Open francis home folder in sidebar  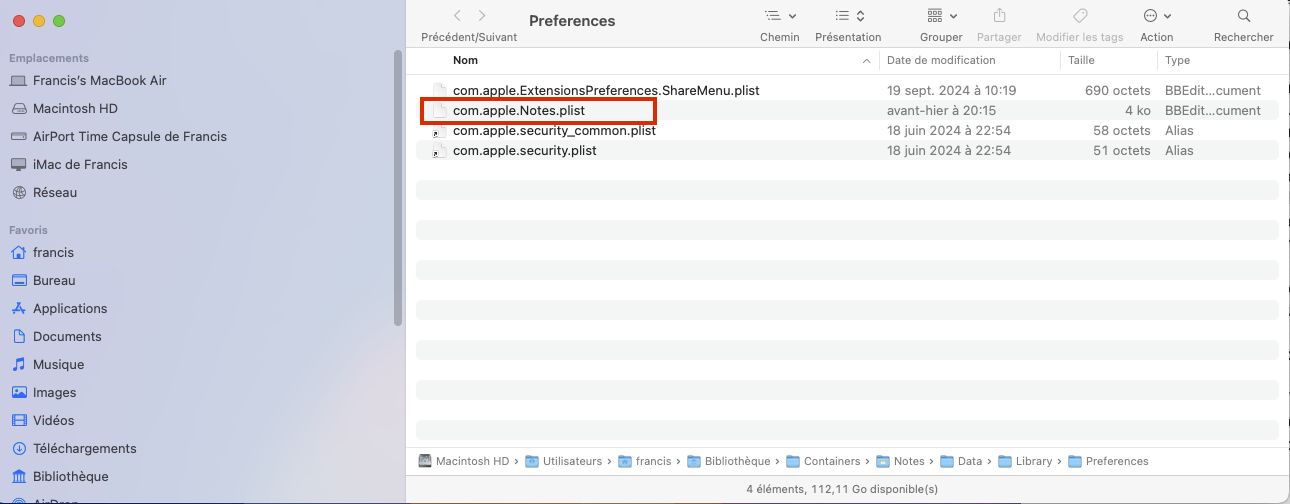(53, 252)
